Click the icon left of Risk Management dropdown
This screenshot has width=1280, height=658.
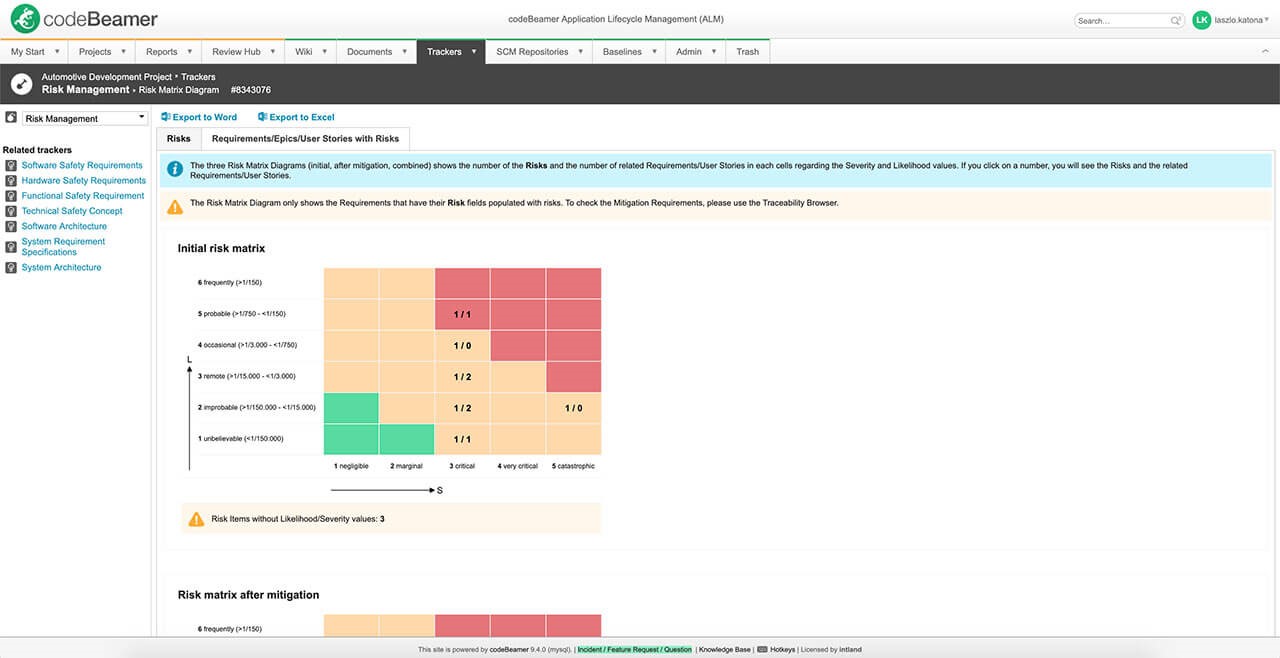(11, 118)
